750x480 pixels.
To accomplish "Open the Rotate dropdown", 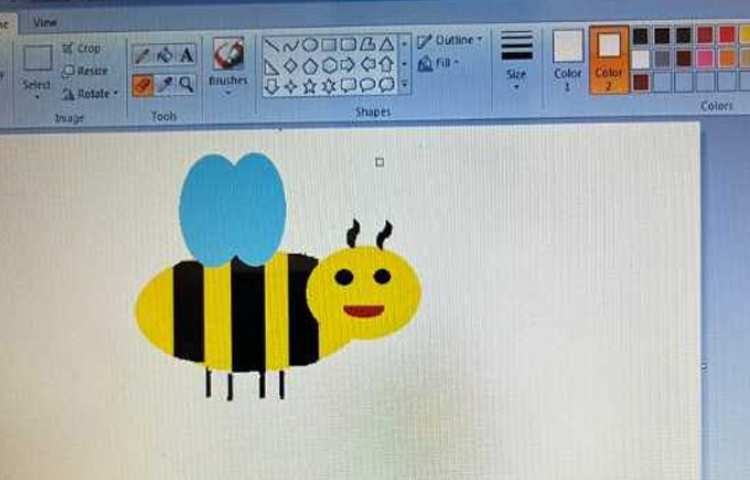I will [90, 94].
